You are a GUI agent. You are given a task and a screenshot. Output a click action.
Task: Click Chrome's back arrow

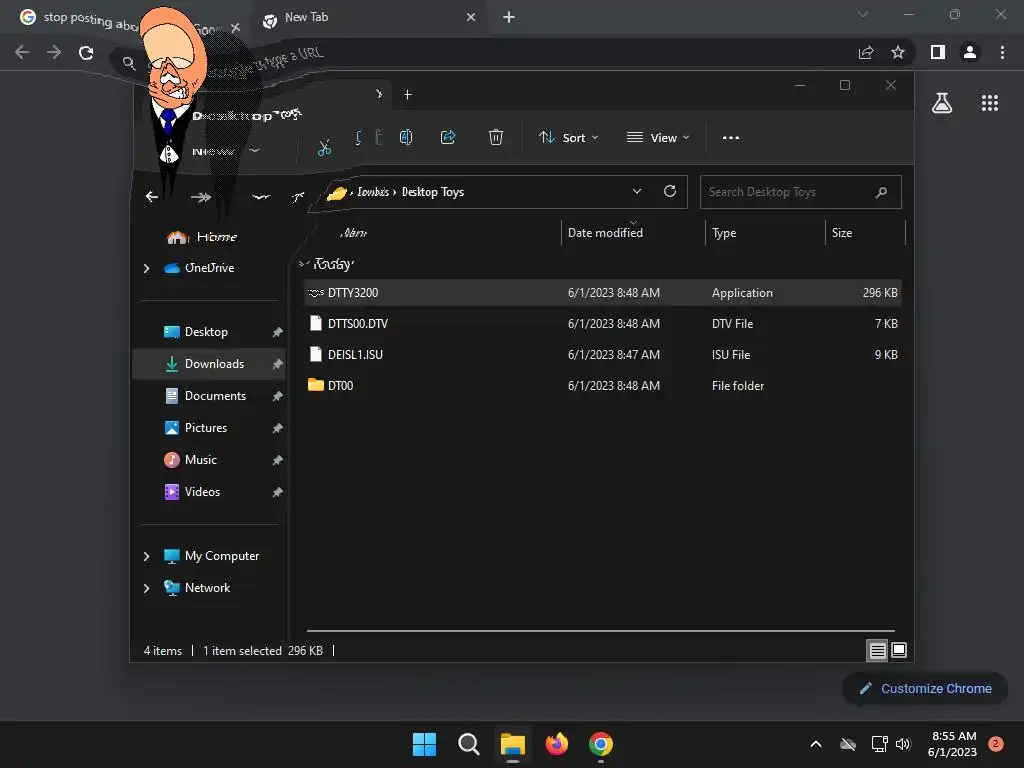pos(22,52)
